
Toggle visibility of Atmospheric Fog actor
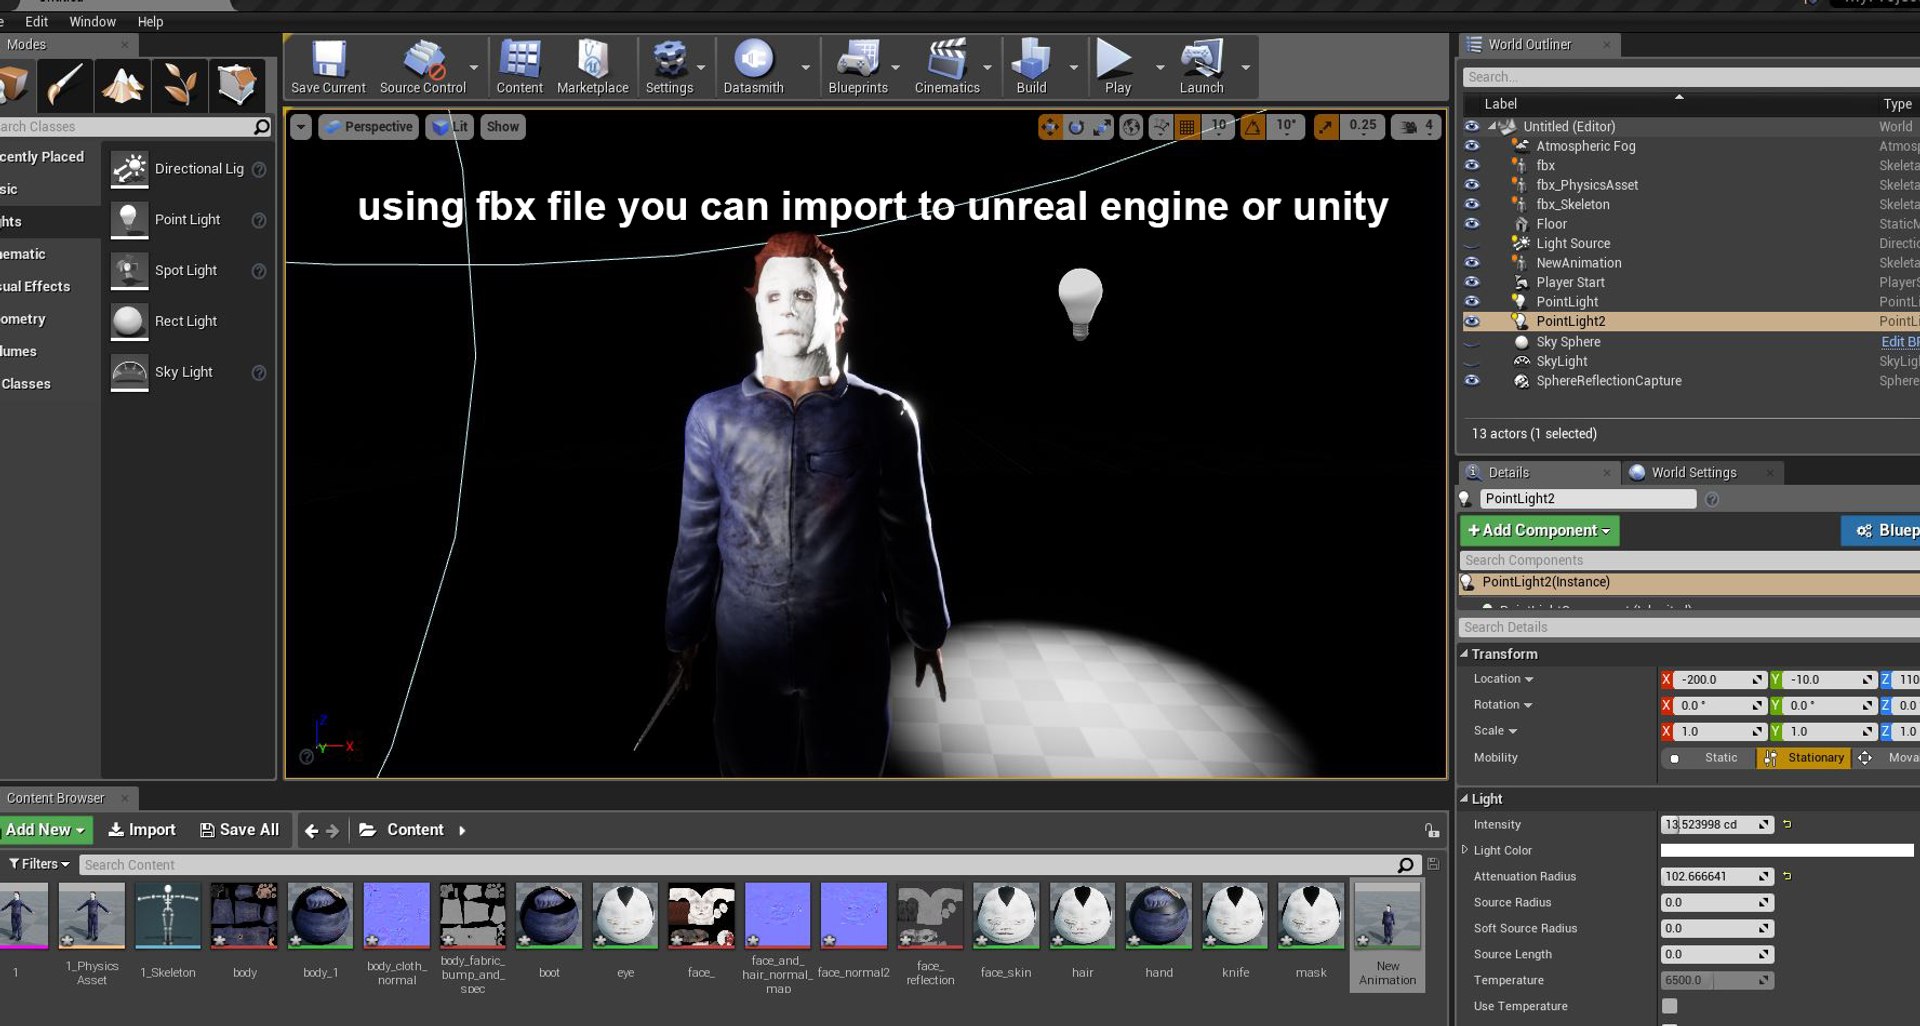coord(1472,146)
